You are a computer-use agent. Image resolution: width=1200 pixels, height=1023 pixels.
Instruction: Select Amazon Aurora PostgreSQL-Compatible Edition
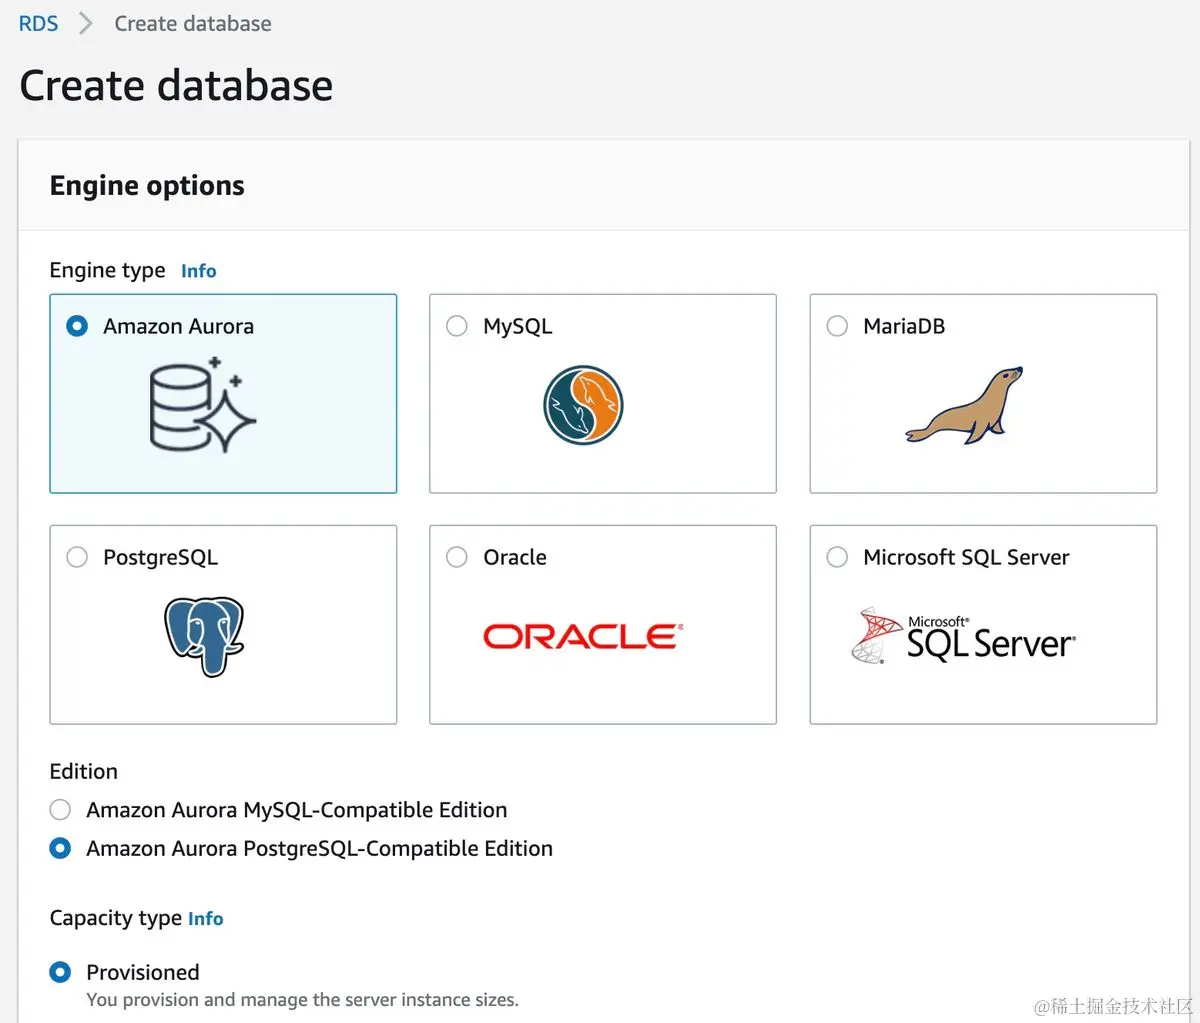pyautogui.click(x=61, y=848)
